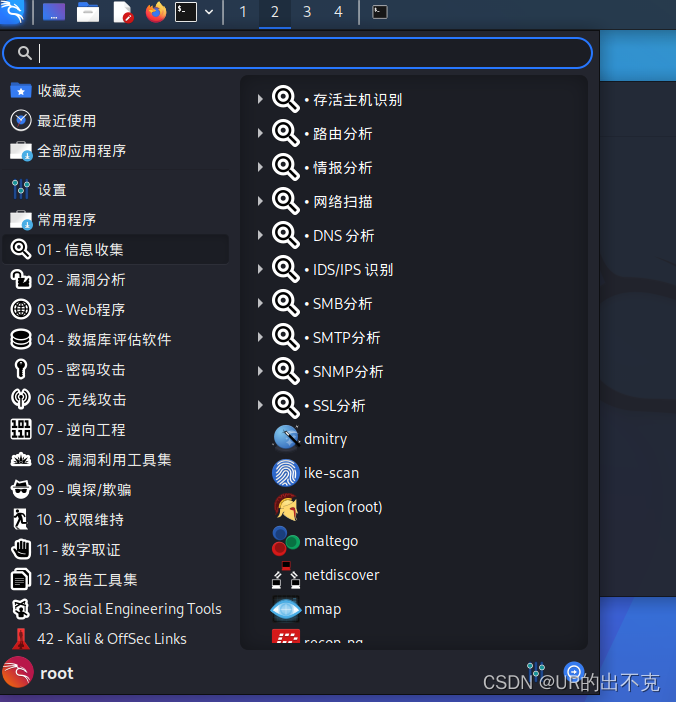Switch to workspace 2

(275, 12)
